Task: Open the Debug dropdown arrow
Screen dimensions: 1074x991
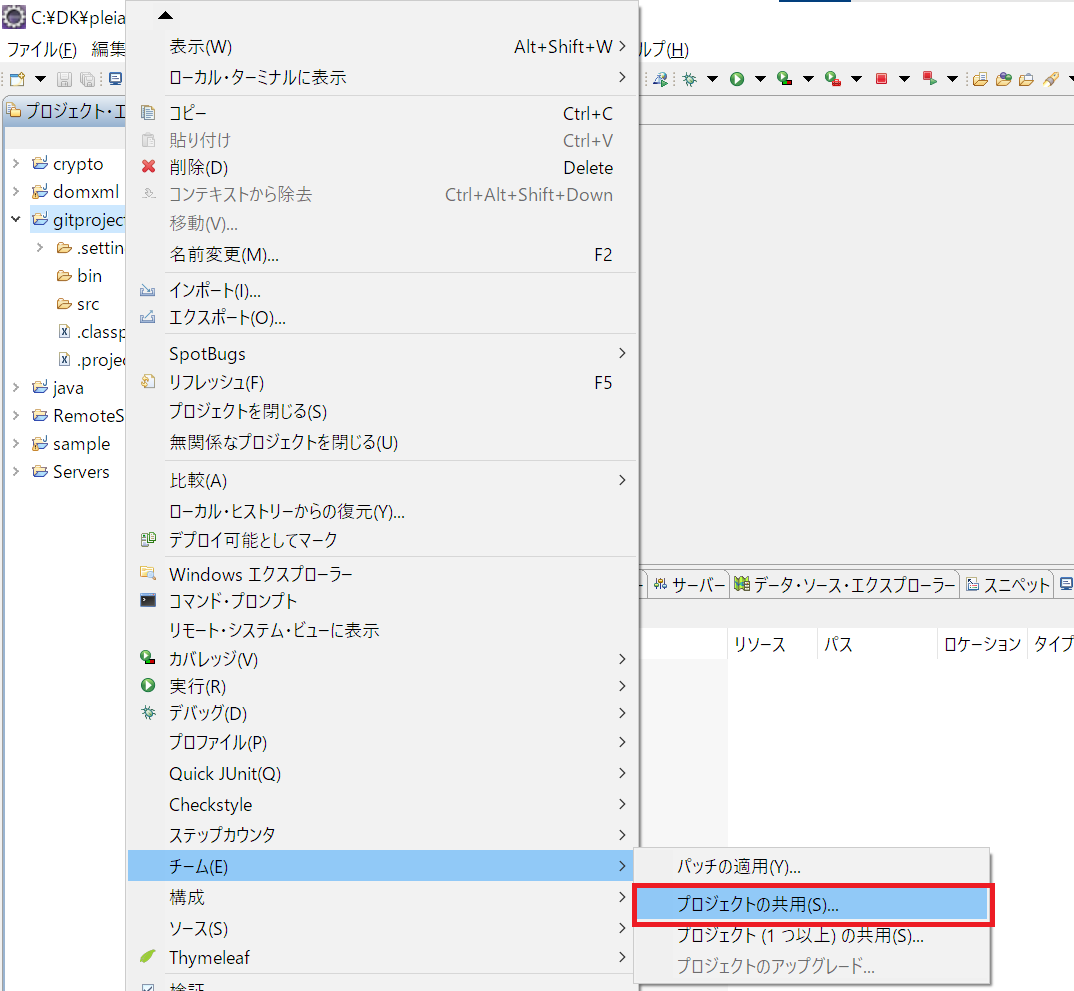Action: click(x=712, y=79)
